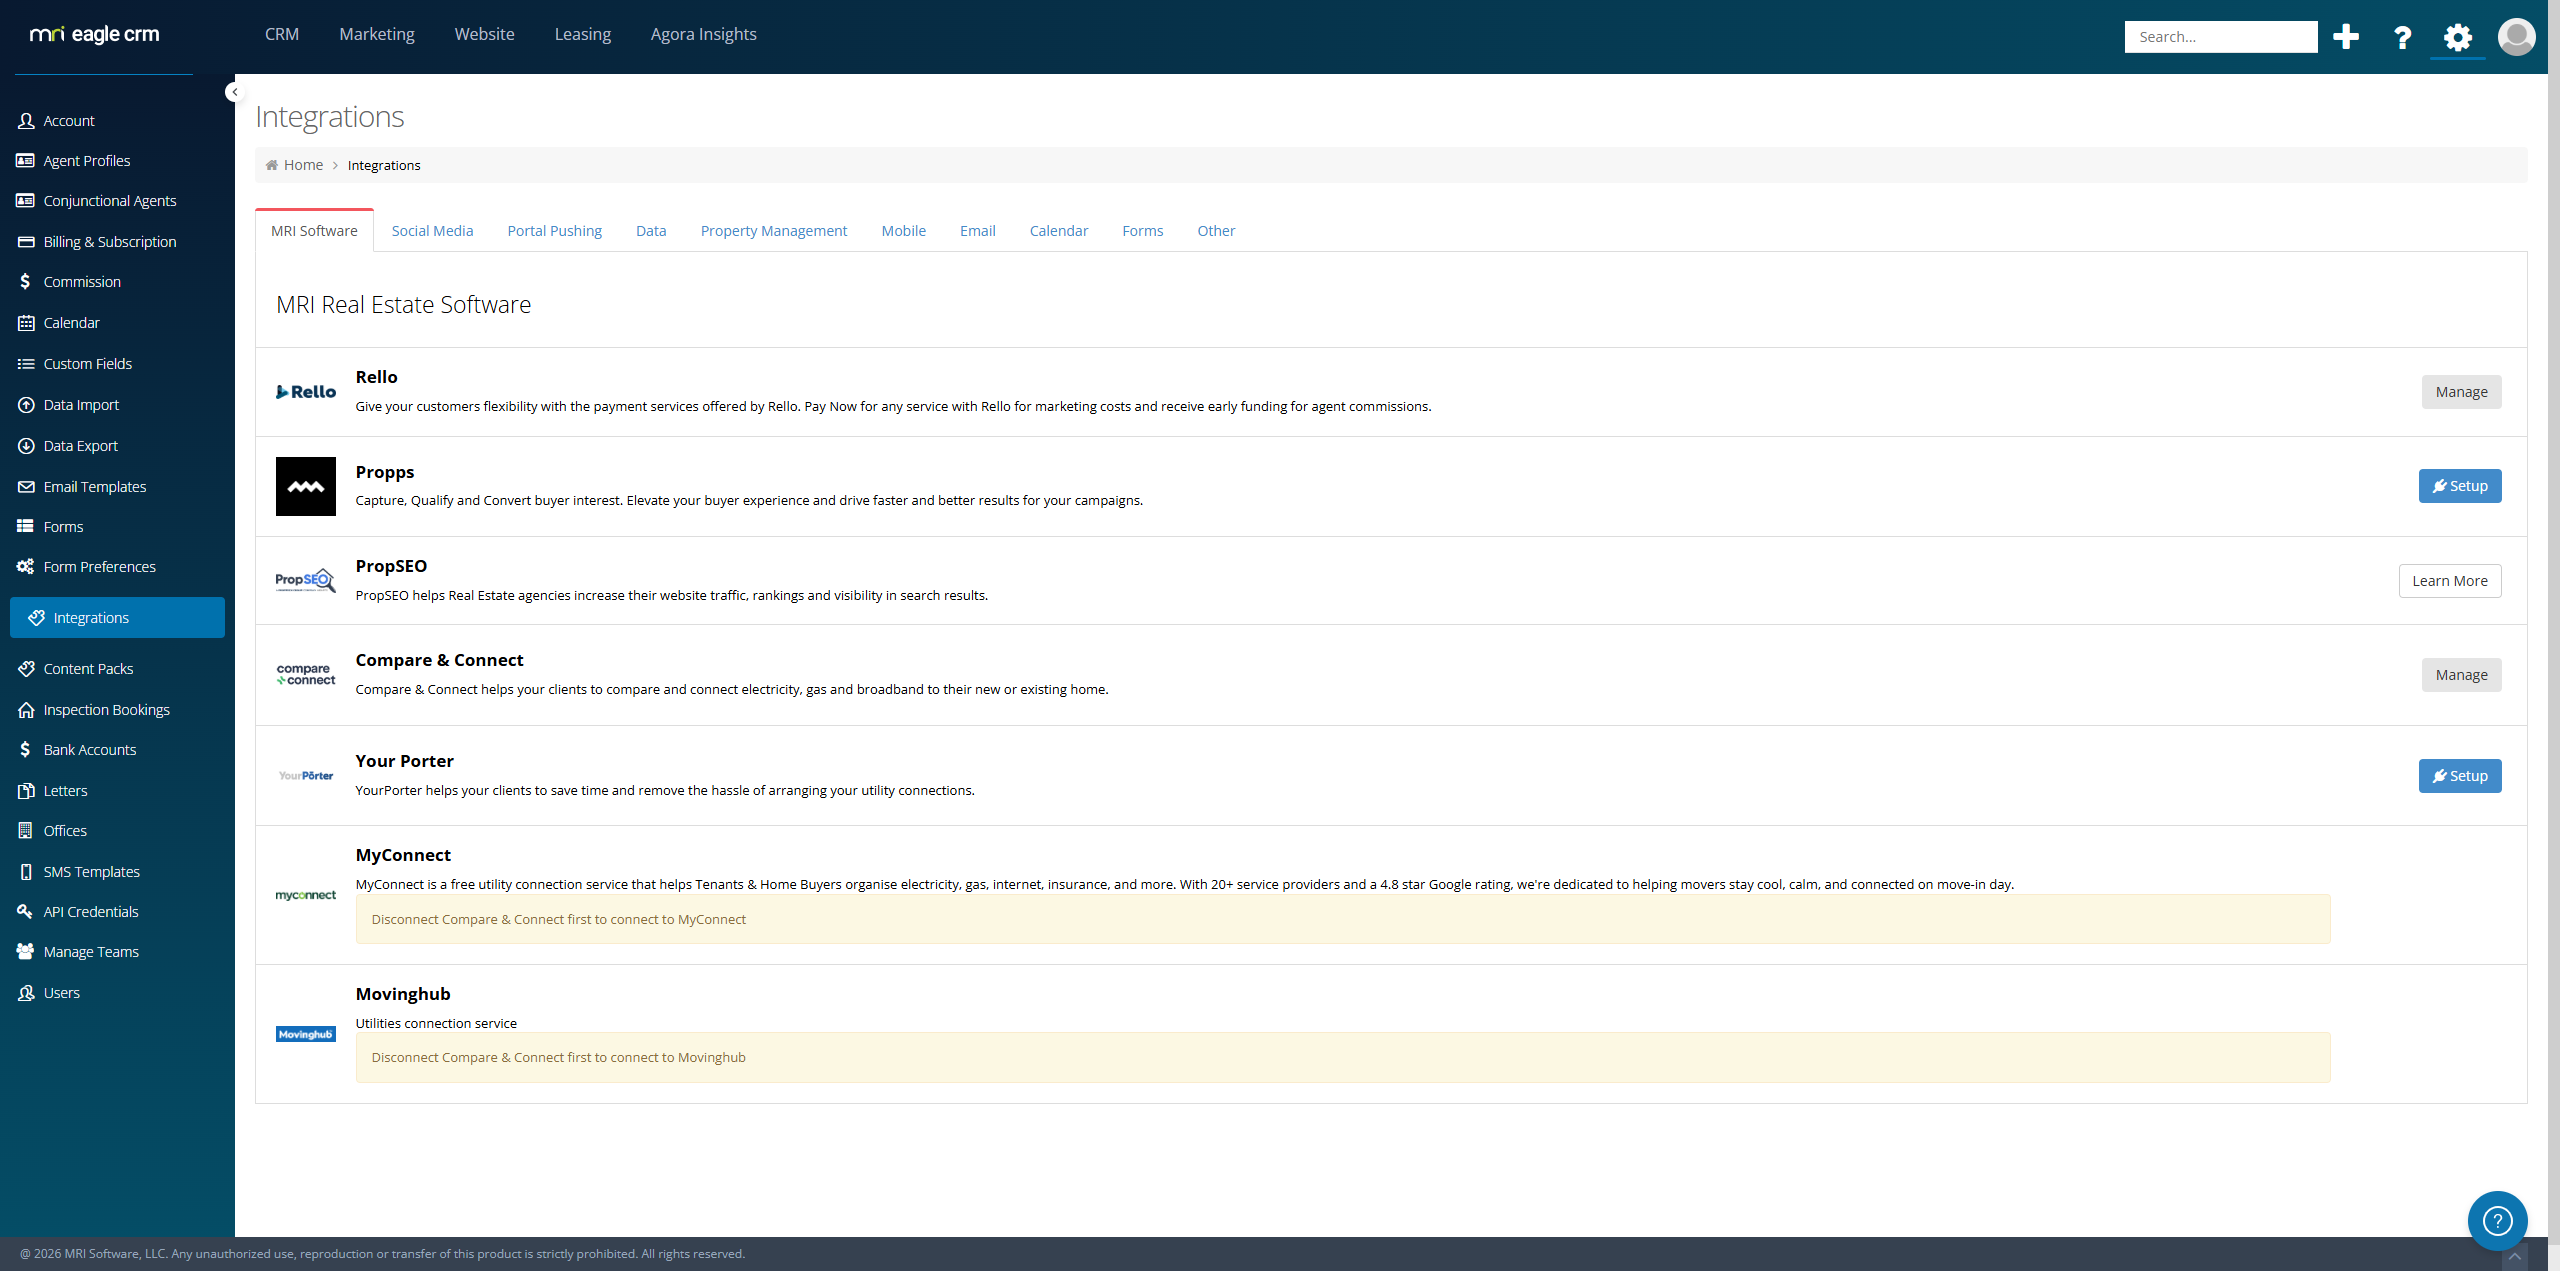Open the user avatar profile menu
The width and height of the screenshot is (2560, 1271).
click(2516, 37)
